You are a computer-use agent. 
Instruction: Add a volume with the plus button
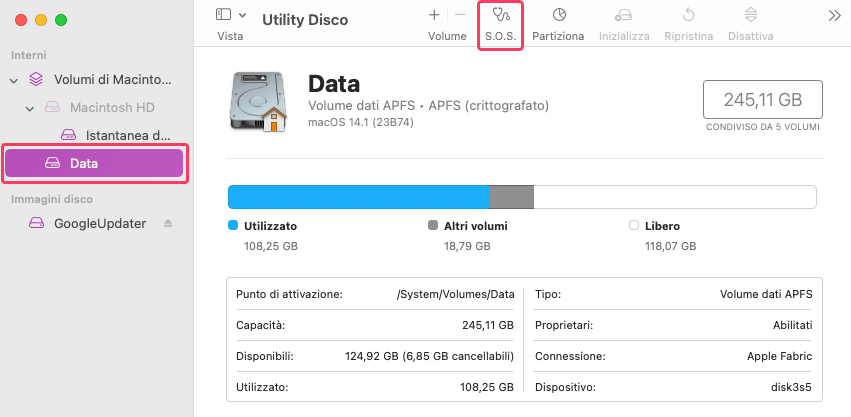pos(434,15)
